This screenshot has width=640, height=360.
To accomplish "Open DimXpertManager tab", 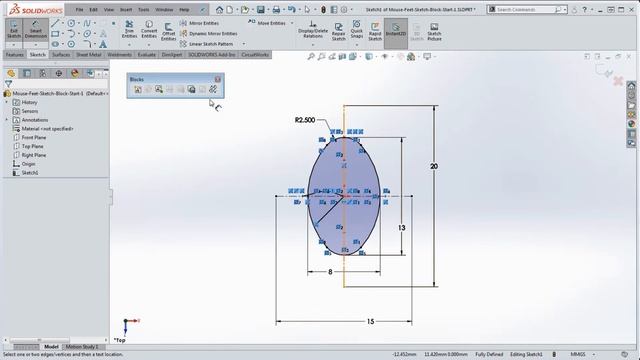I will click(59, 73).
